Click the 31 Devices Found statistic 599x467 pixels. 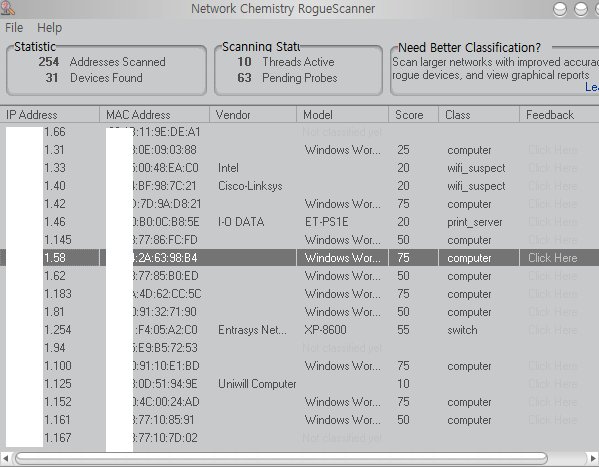pyautogui.click(x=94, y=78)
